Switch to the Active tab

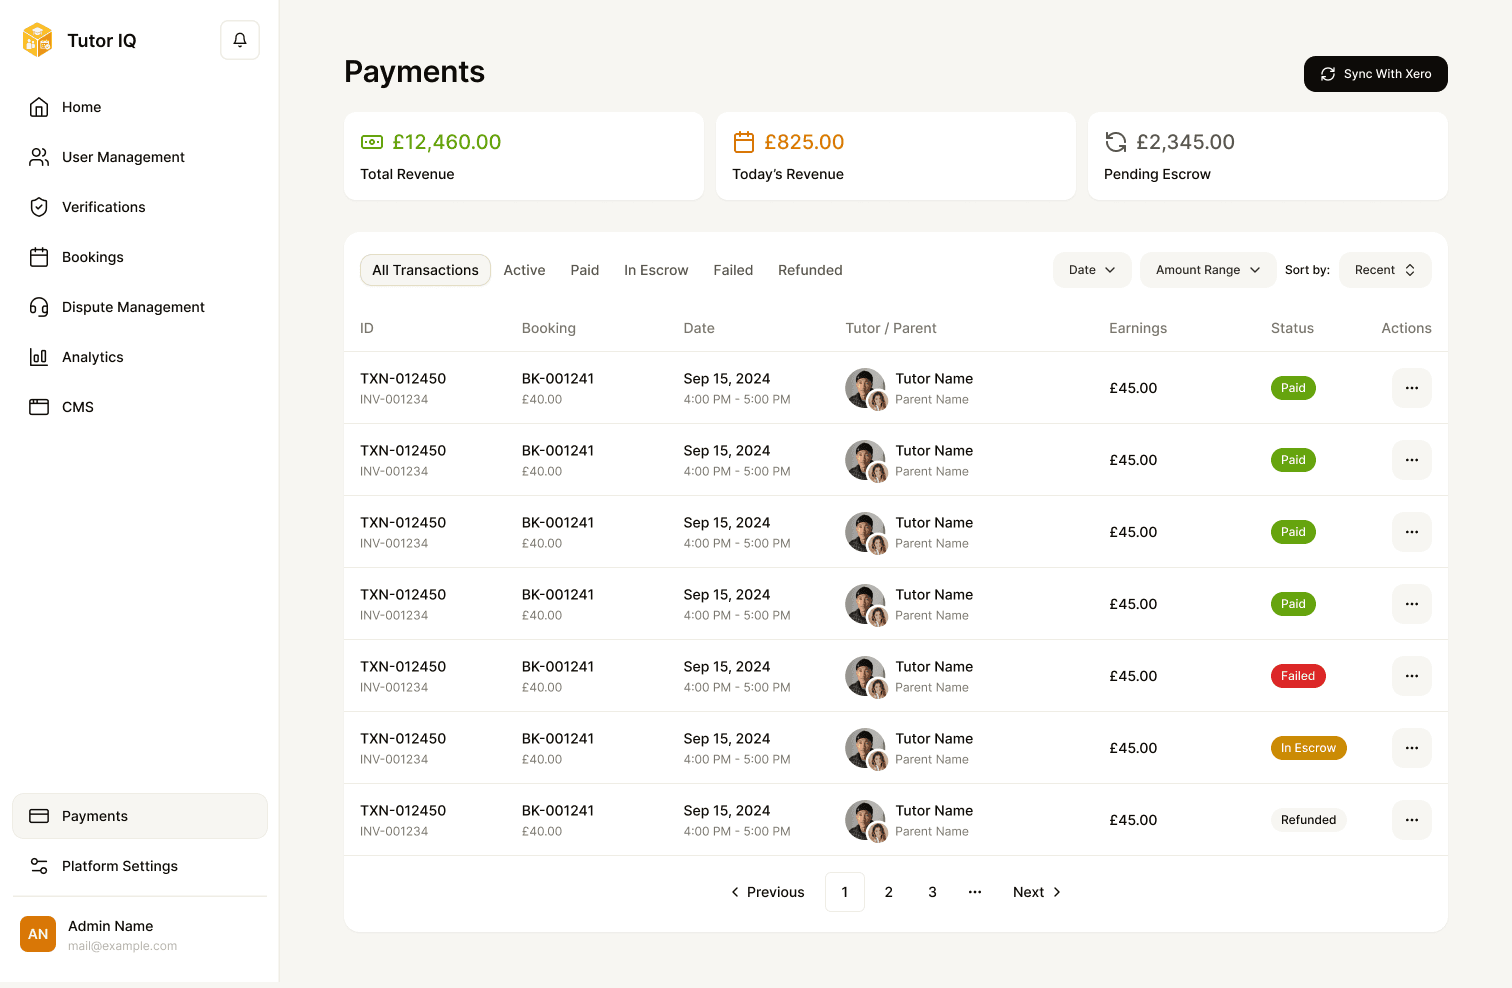tap(524, 270)
